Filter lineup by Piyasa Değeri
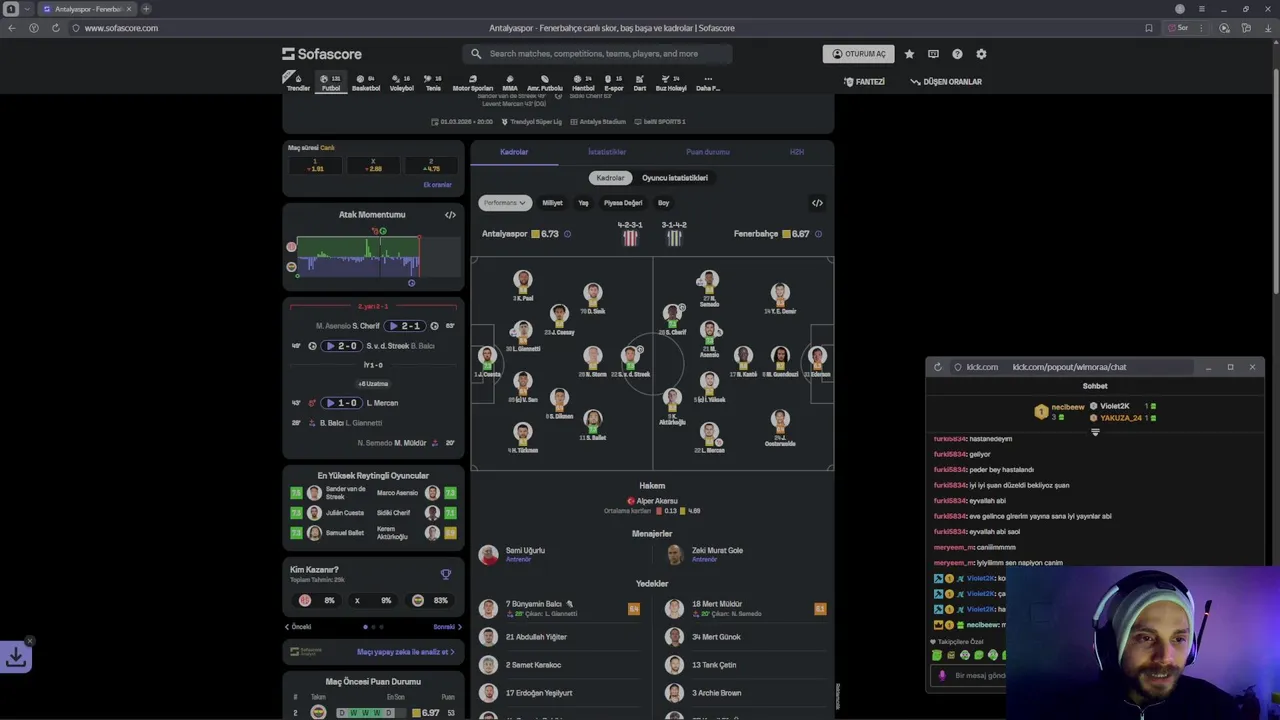The width and height of the screenshot is (1280, 720). (623, 203)
